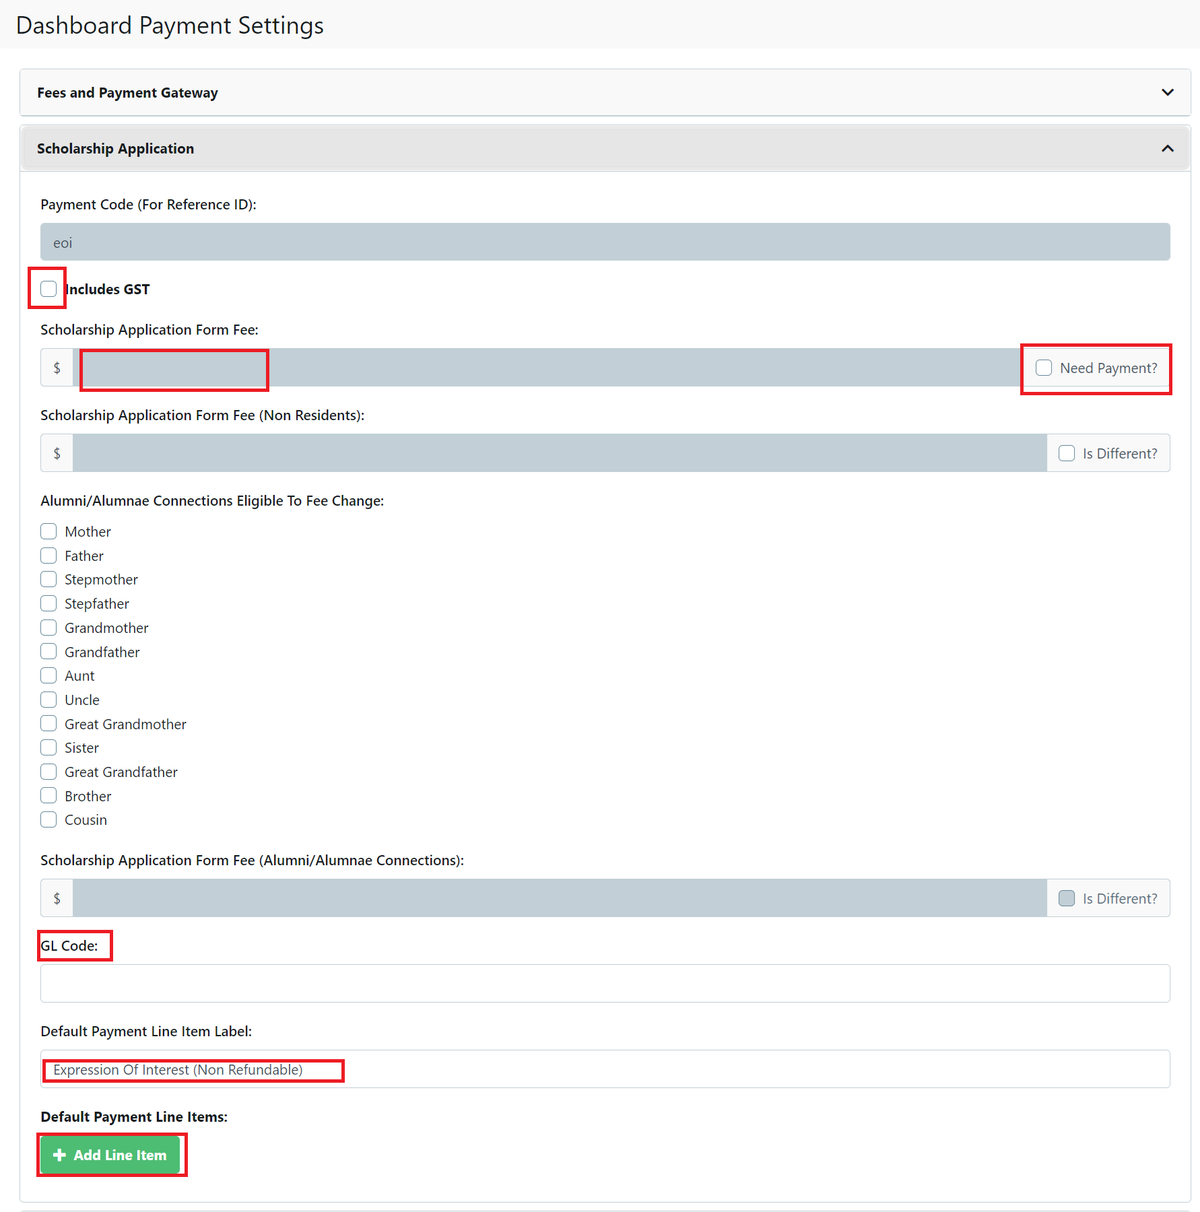This screenshot has height=1212, width=1200.
Task: Check the Need Payment? option
Action: [x=1044, y=368]
